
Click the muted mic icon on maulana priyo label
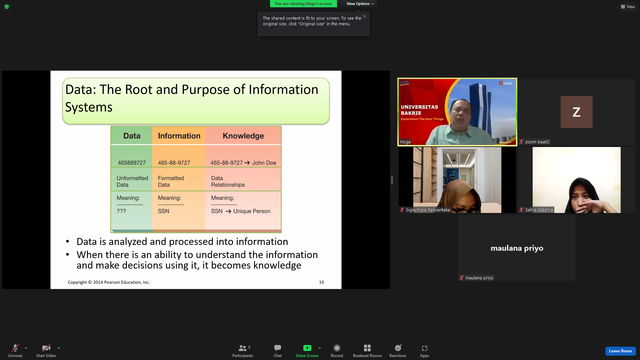coord(461,278)
